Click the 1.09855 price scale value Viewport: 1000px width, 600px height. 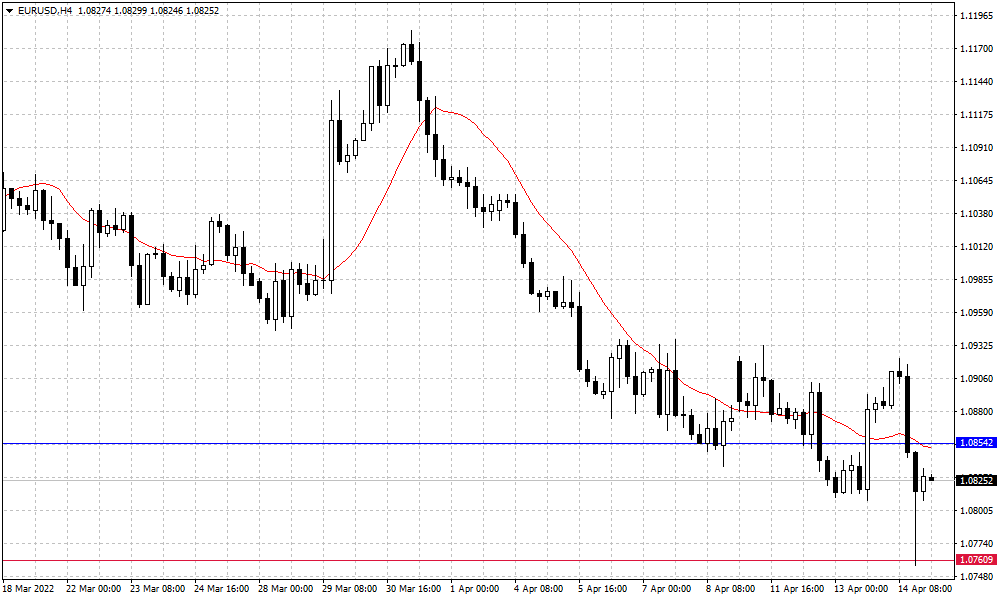click(976, 280)
